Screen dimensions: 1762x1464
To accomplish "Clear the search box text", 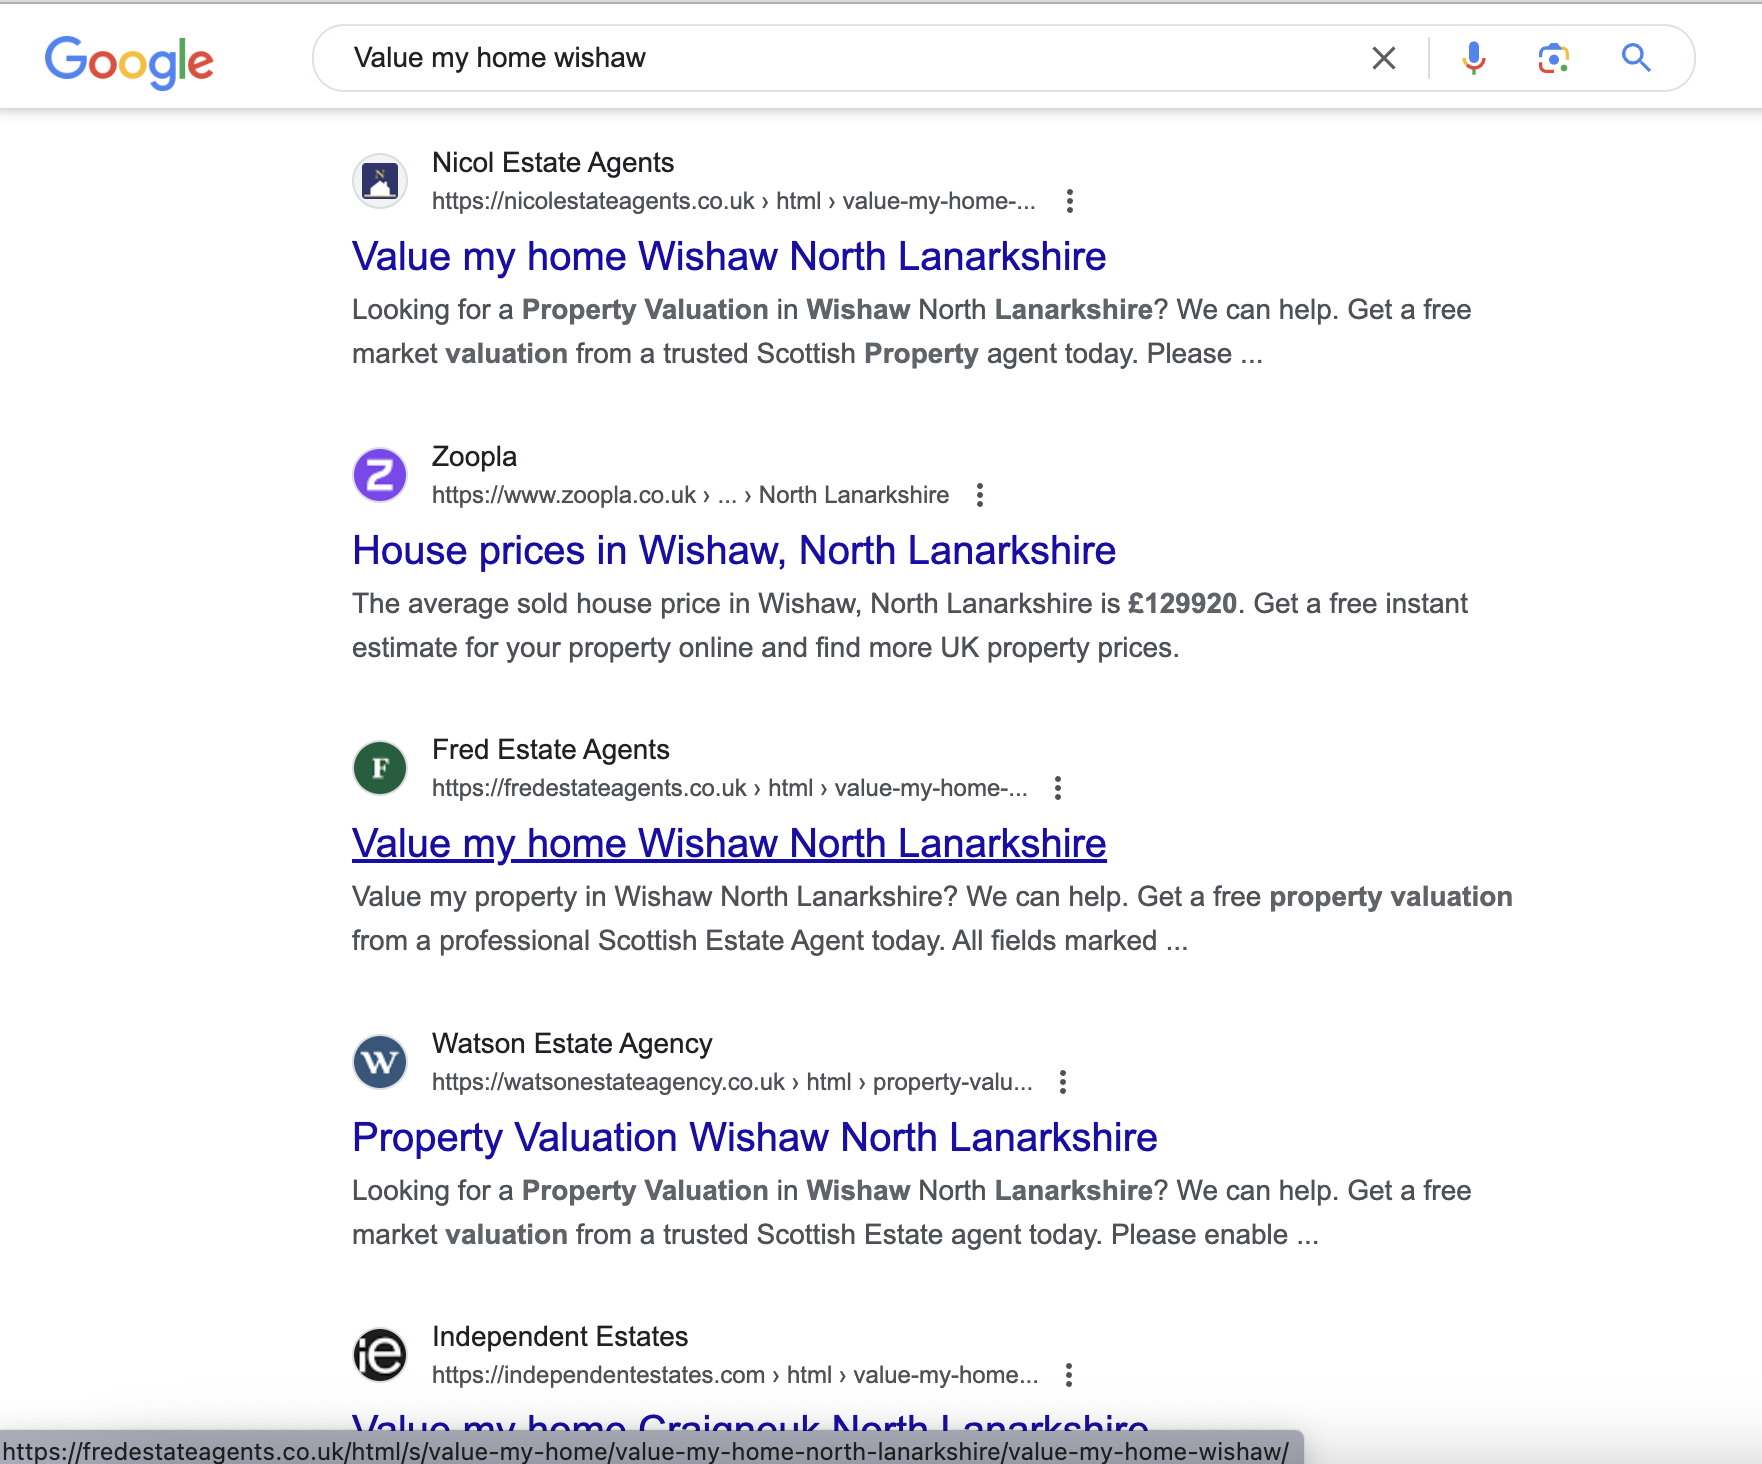I will point(1383,58).
